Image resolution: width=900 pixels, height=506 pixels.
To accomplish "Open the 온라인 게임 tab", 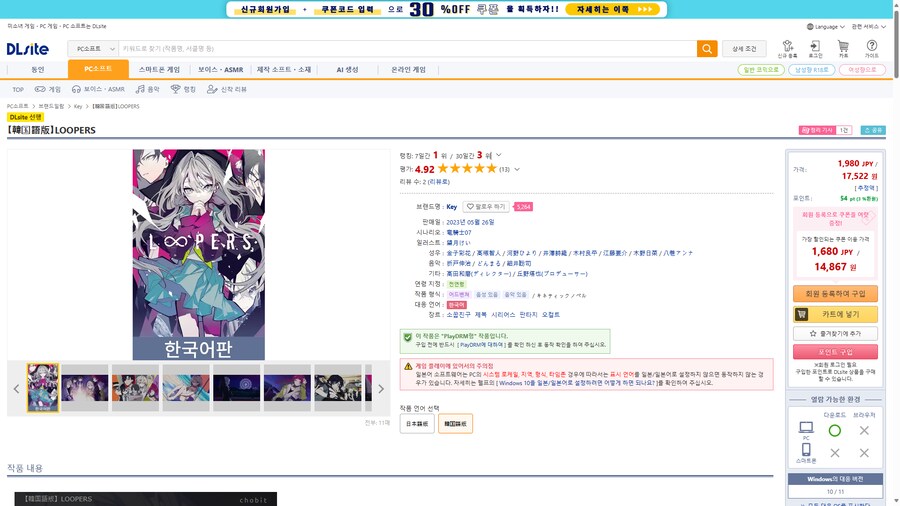I will [x=408, y=69].
